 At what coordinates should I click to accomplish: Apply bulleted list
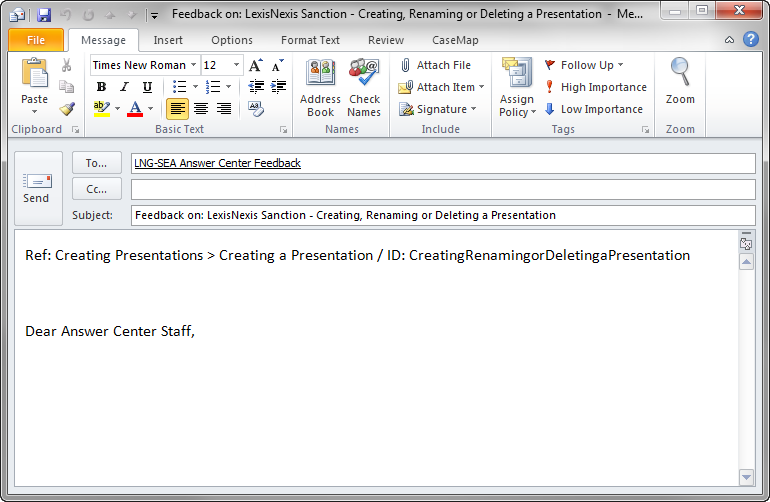point(179,87)
